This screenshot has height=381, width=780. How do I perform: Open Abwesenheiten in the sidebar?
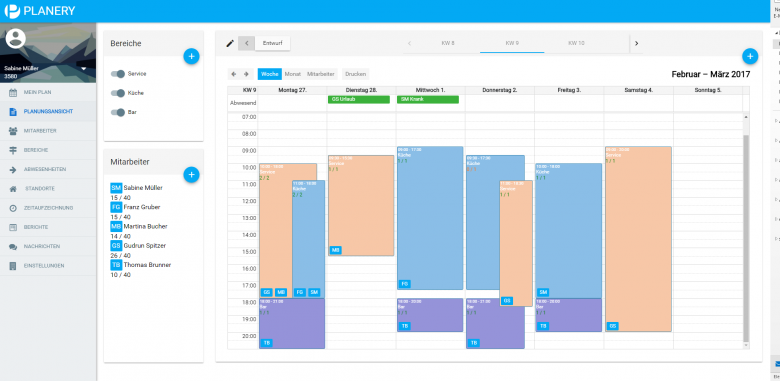[48, 169]
